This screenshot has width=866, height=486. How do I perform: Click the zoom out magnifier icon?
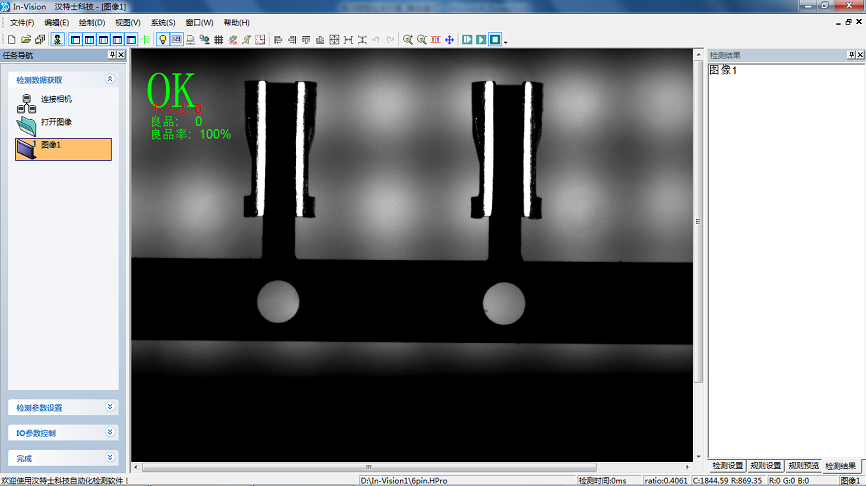422,40
